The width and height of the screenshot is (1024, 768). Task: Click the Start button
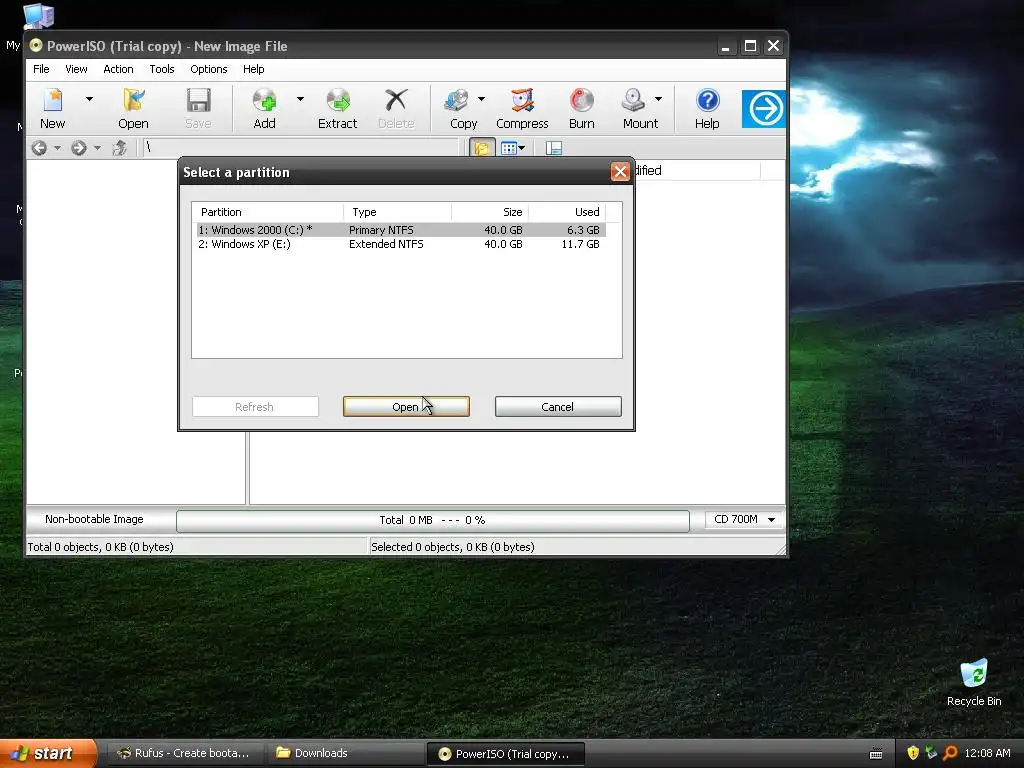[48, 753]
